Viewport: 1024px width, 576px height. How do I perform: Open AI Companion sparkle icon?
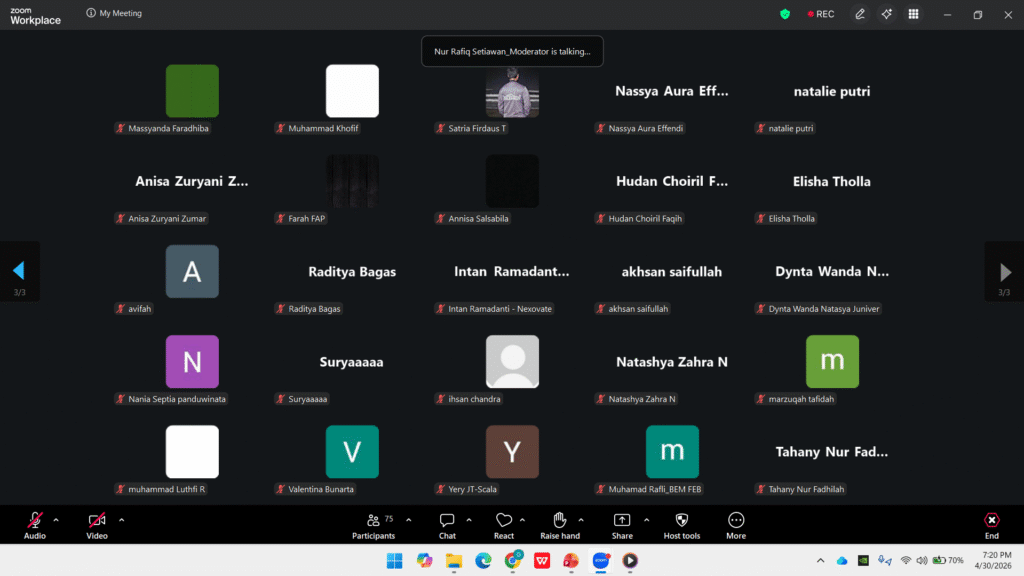[x=886, y=14]
